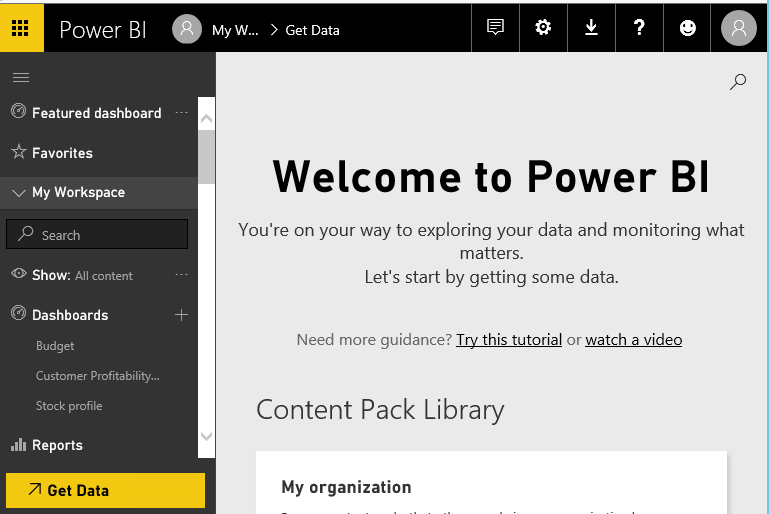
Task: Select Favorites in navigation pane
Action: click(62, 154)
